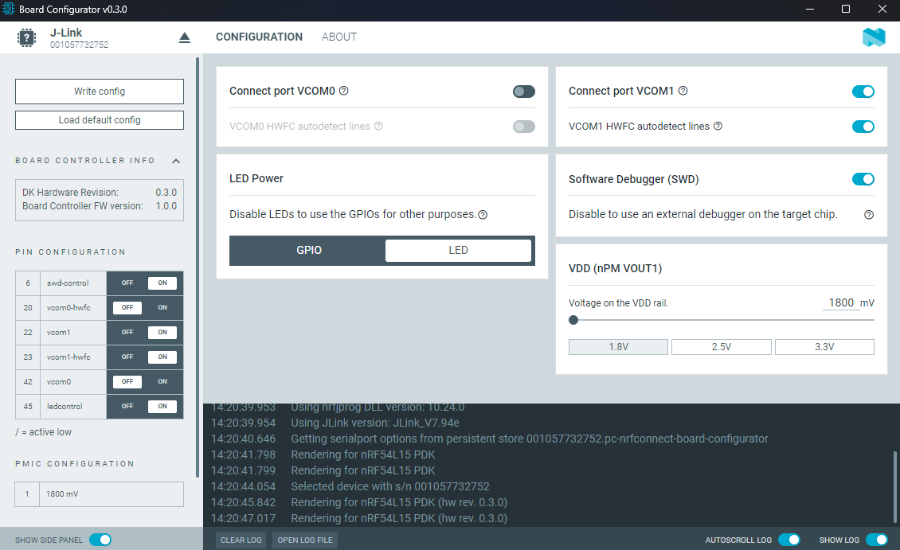Set ledcontrol pin to OFF
The image size is (900, 550).
tap(127, 406)
